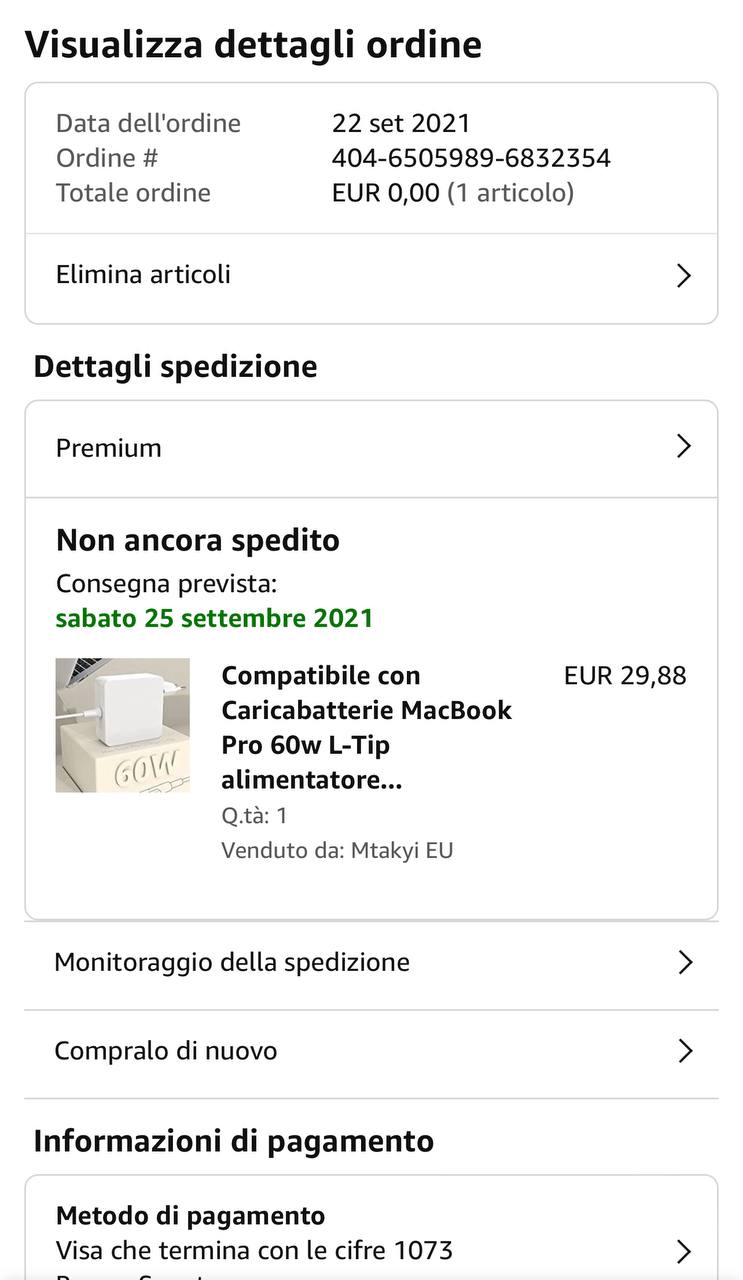
Task: Click the seller line Venduto da: Mtakyi EU
Action: coord(337,851)
